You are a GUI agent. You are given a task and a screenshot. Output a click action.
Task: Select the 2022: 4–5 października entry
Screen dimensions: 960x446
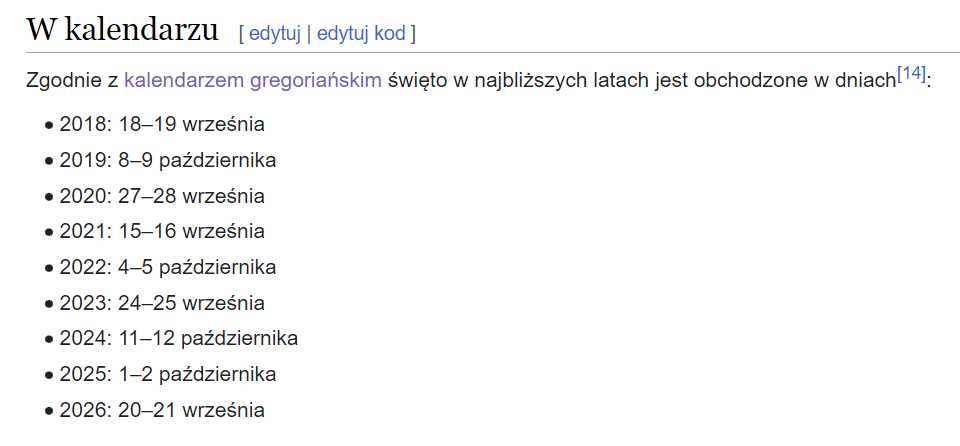(168, 267)
